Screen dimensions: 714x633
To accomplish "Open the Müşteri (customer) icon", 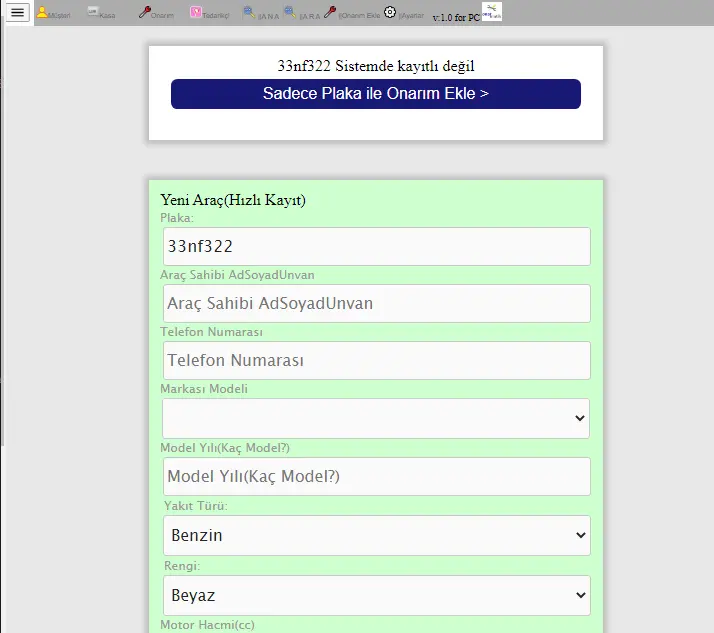I will point(42,13).
